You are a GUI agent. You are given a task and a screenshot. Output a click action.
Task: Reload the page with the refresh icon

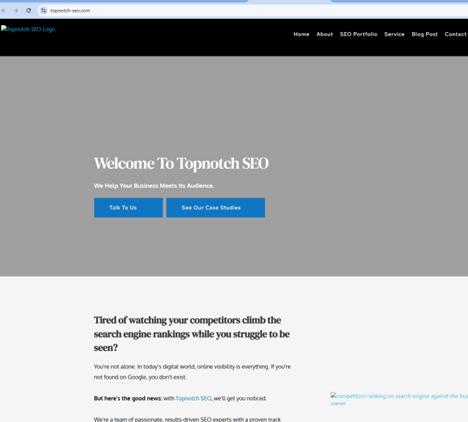tap(29, 11)
